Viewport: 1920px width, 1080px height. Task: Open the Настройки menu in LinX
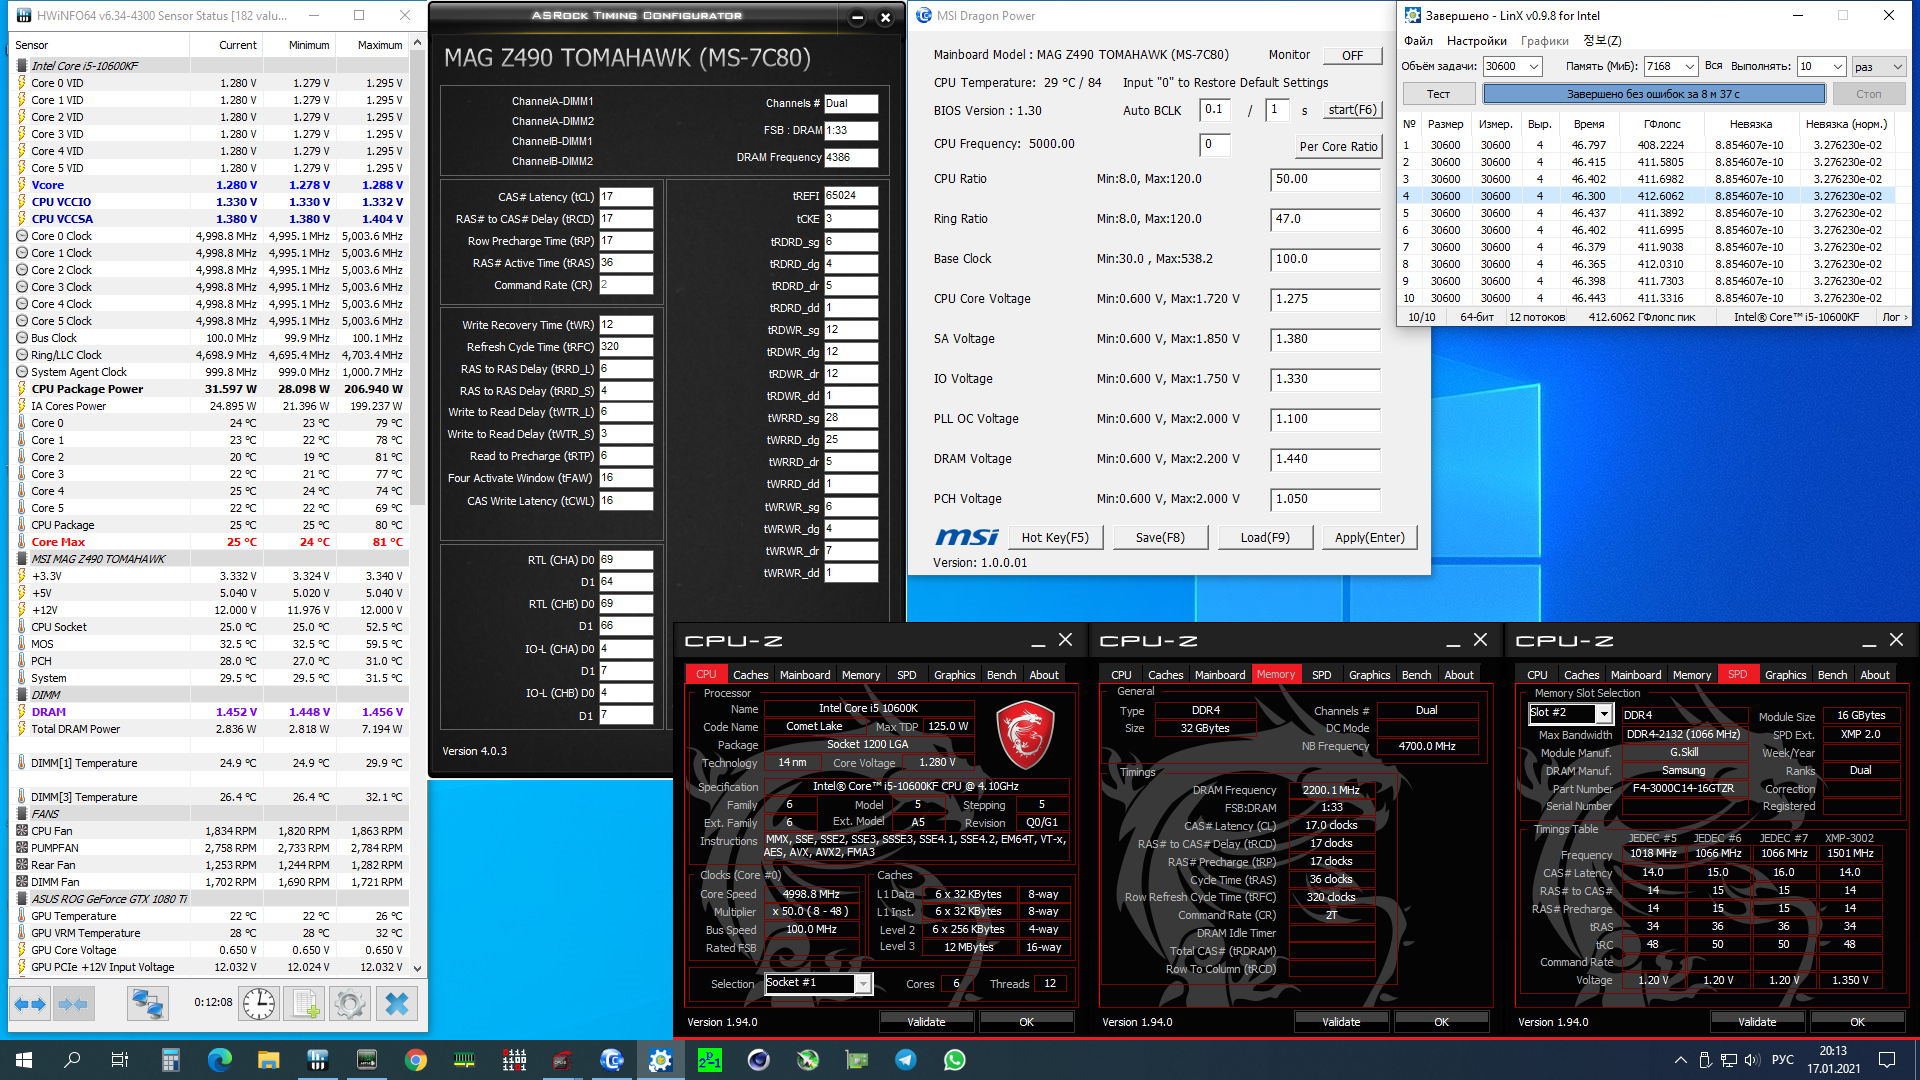point(1476,41)
